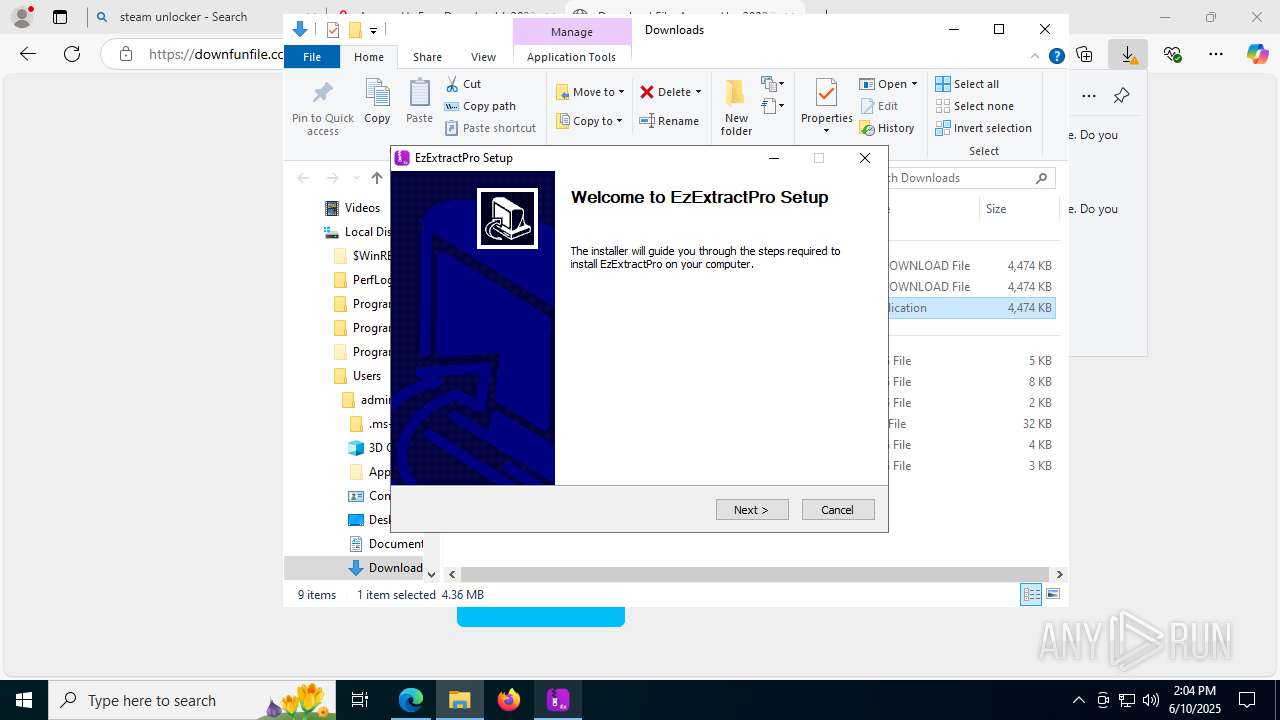Open the Delete dropdown arrow

tap(698, 92)
